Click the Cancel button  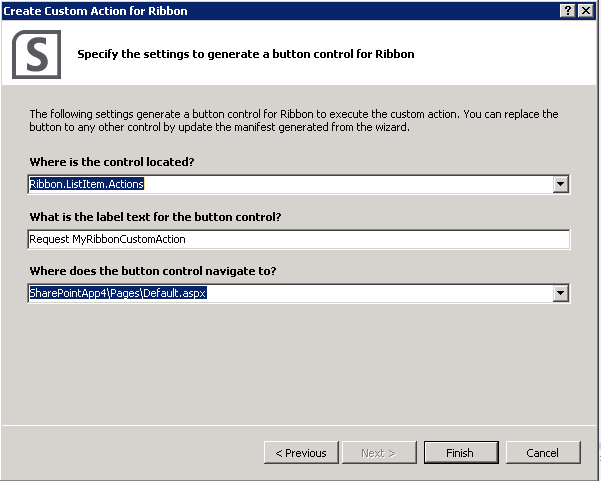click(543, 453)
